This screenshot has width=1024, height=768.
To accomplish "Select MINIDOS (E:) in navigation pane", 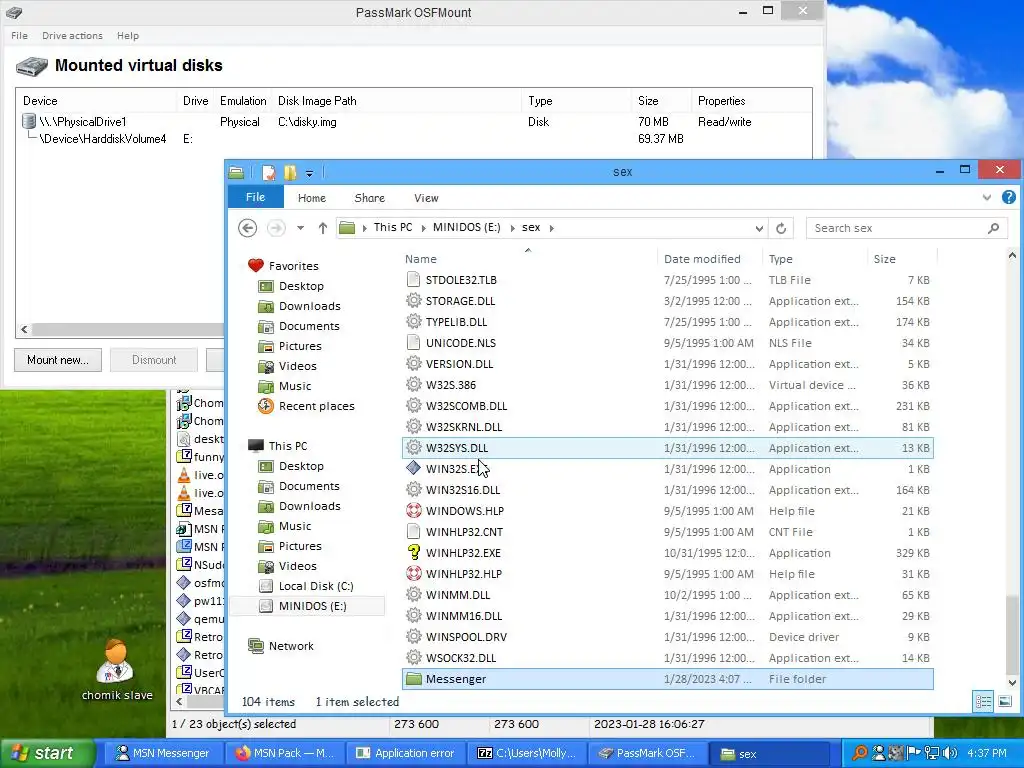I will point(308,606).
